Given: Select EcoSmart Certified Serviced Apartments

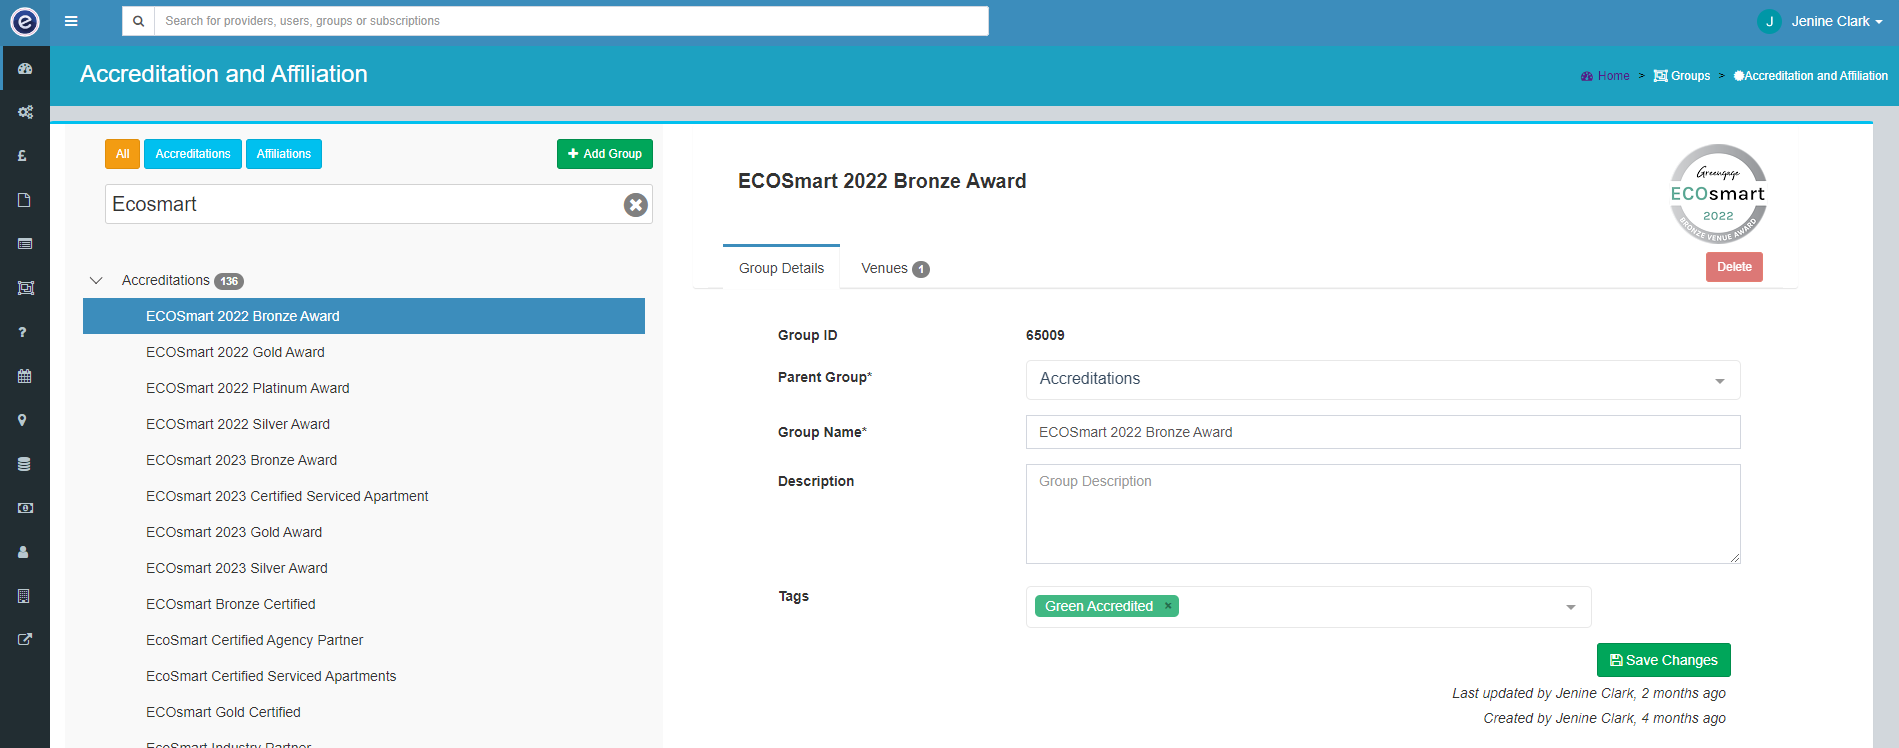Looking at the screenshot, I should click(x=271, y=676).
